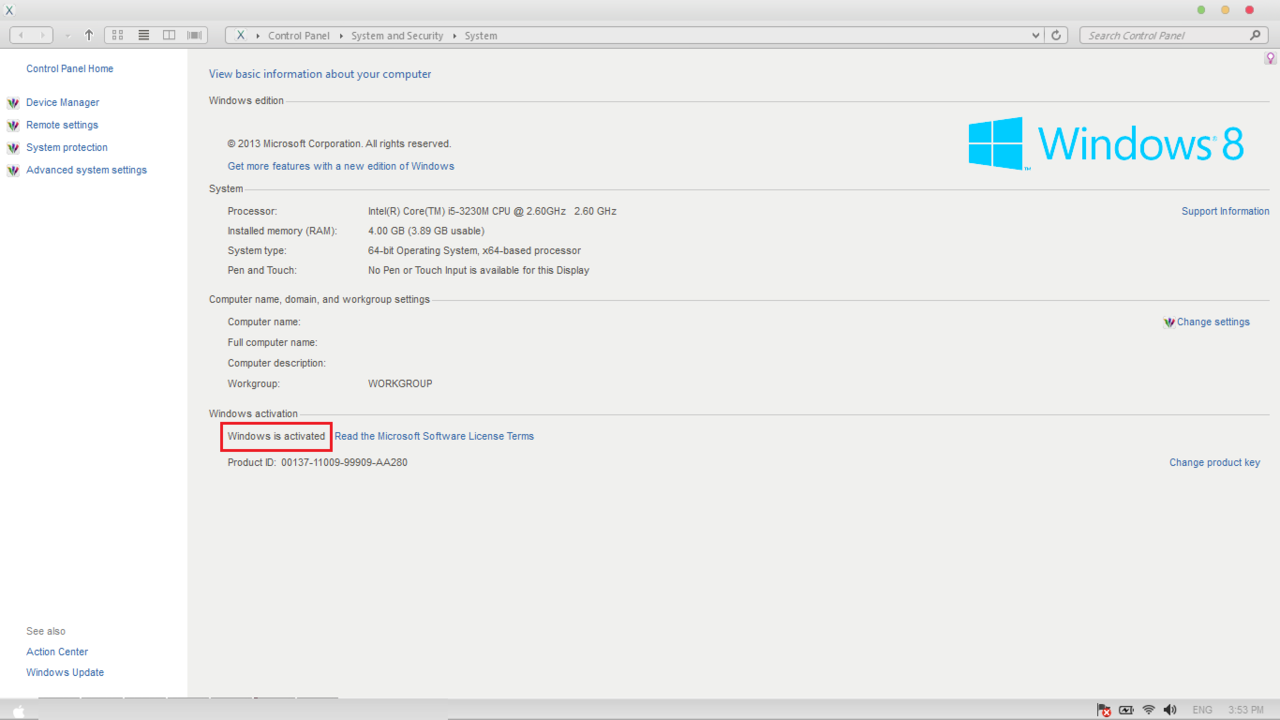
Task: Read the Microsoft Software License Terms
Action: [434, 436]
